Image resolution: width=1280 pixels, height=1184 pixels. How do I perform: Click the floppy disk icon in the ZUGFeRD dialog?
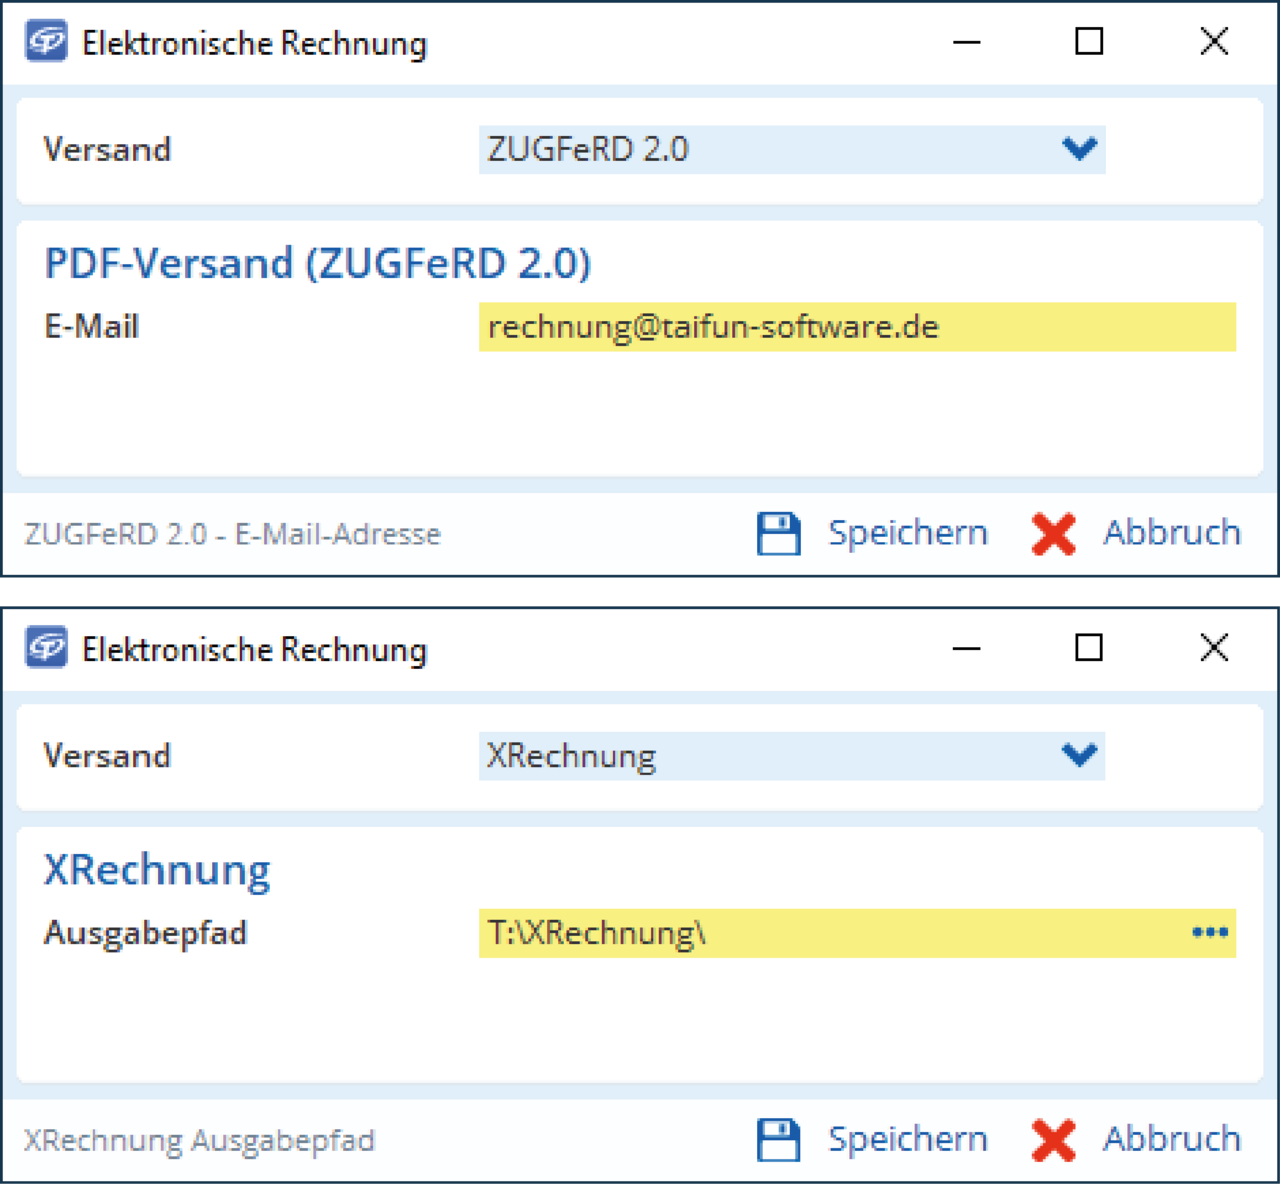[x=778, y=533]
